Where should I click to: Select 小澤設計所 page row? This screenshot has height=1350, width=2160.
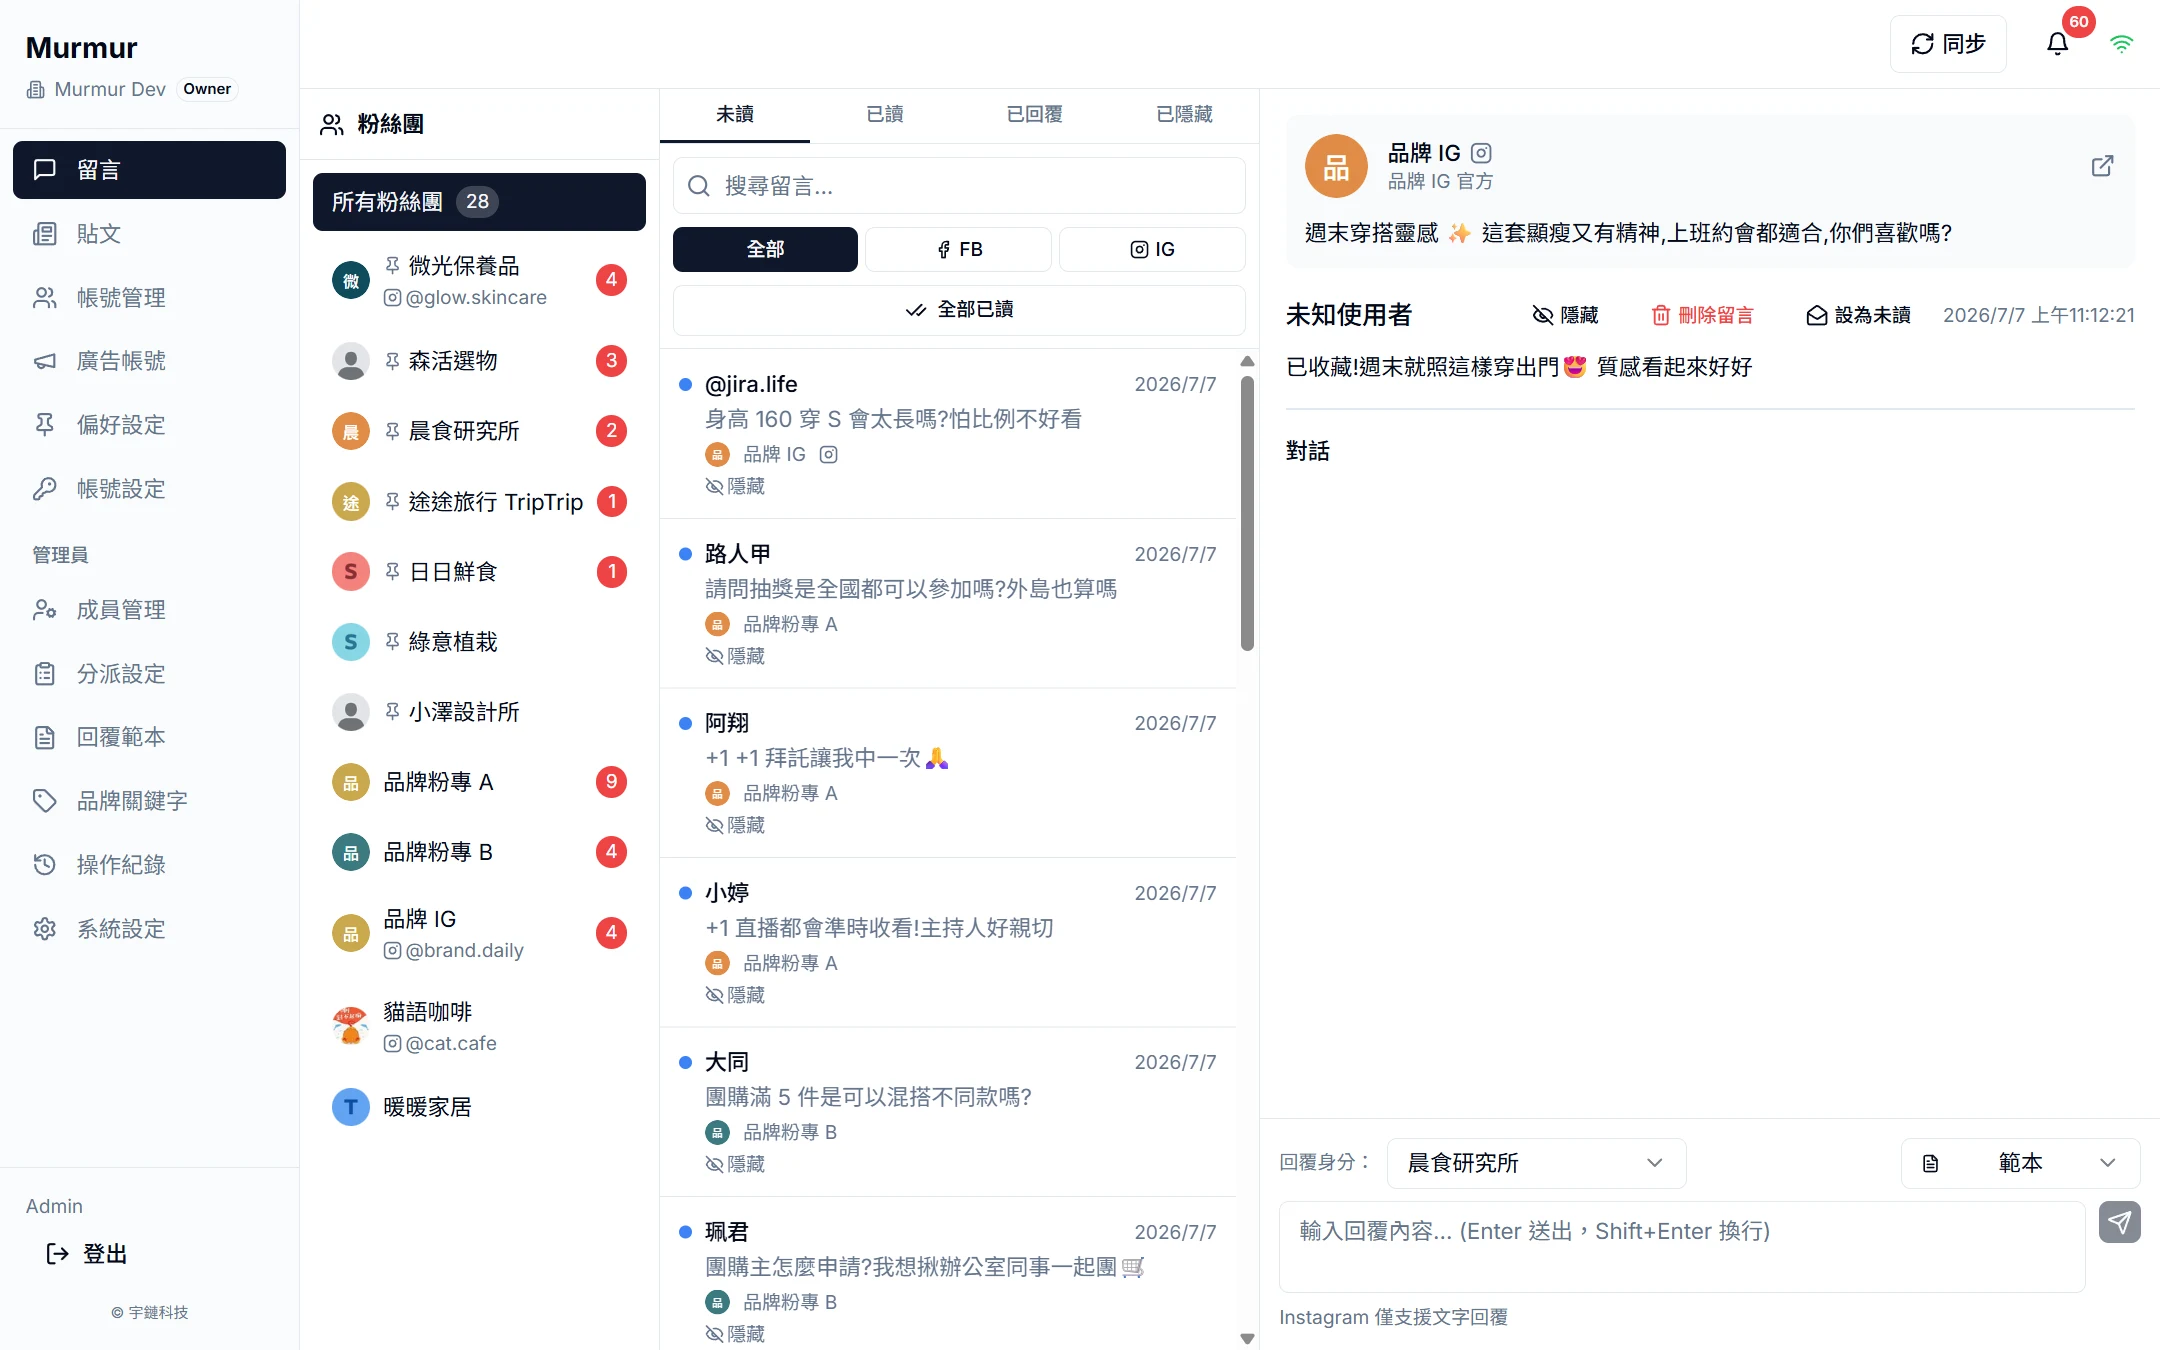pyautogui.click(x=479, y=712)
